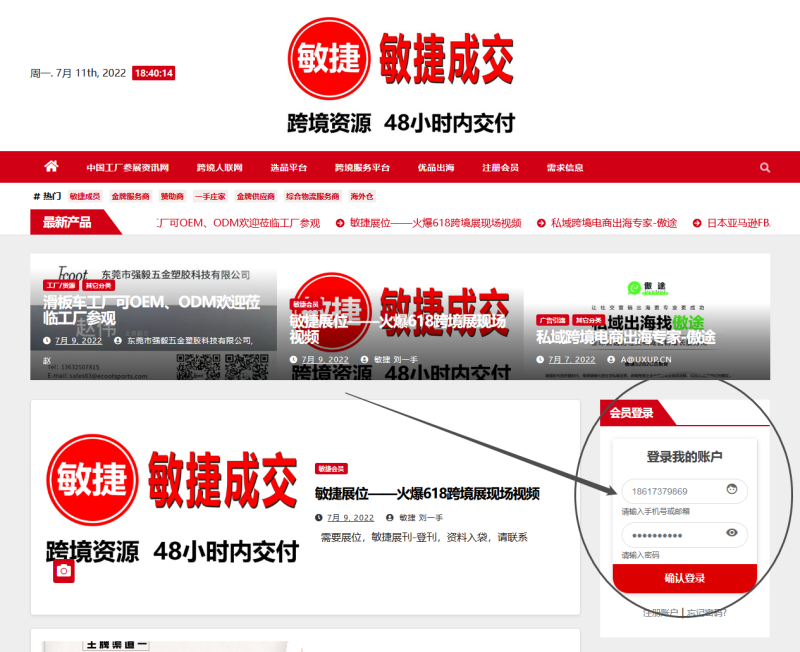Image resolution: width=800 pixels, height=652 pixels.
Task: Click the clock icon beside 7月 7, 2022
Action: click(x=540, y=359)
